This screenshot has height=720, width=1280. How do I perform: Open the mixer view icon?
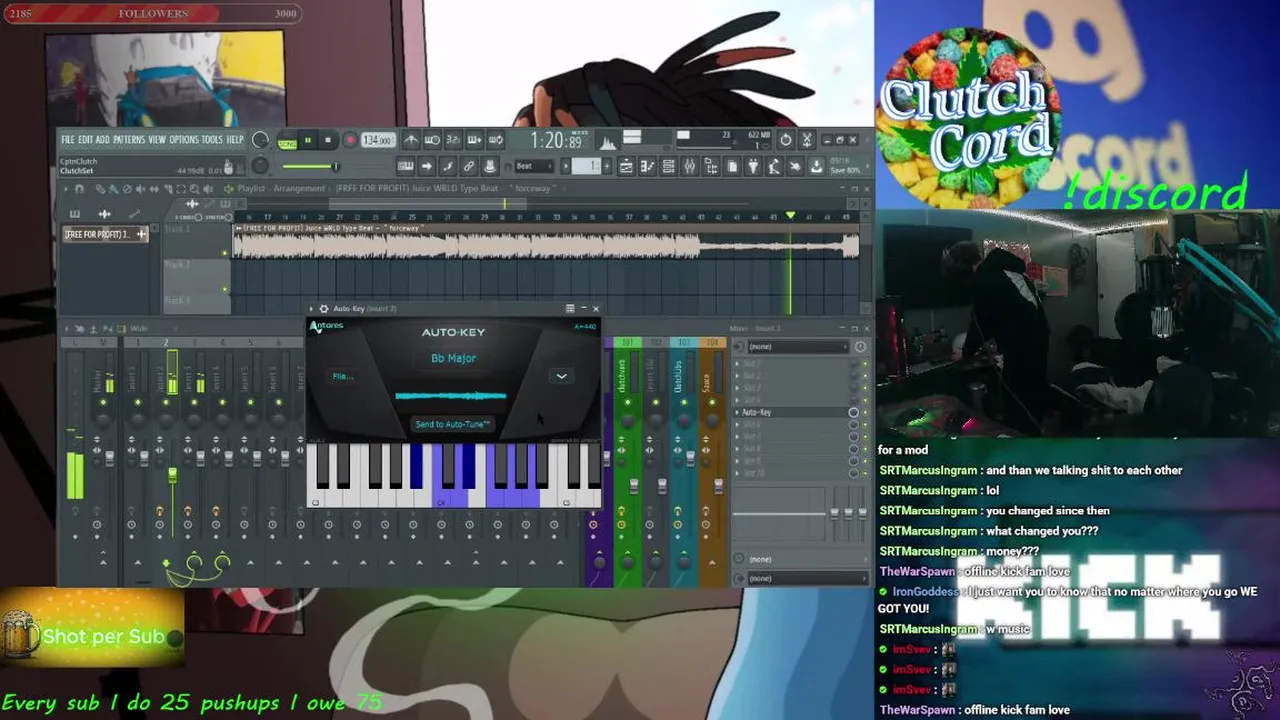click(x=690, y=166)
